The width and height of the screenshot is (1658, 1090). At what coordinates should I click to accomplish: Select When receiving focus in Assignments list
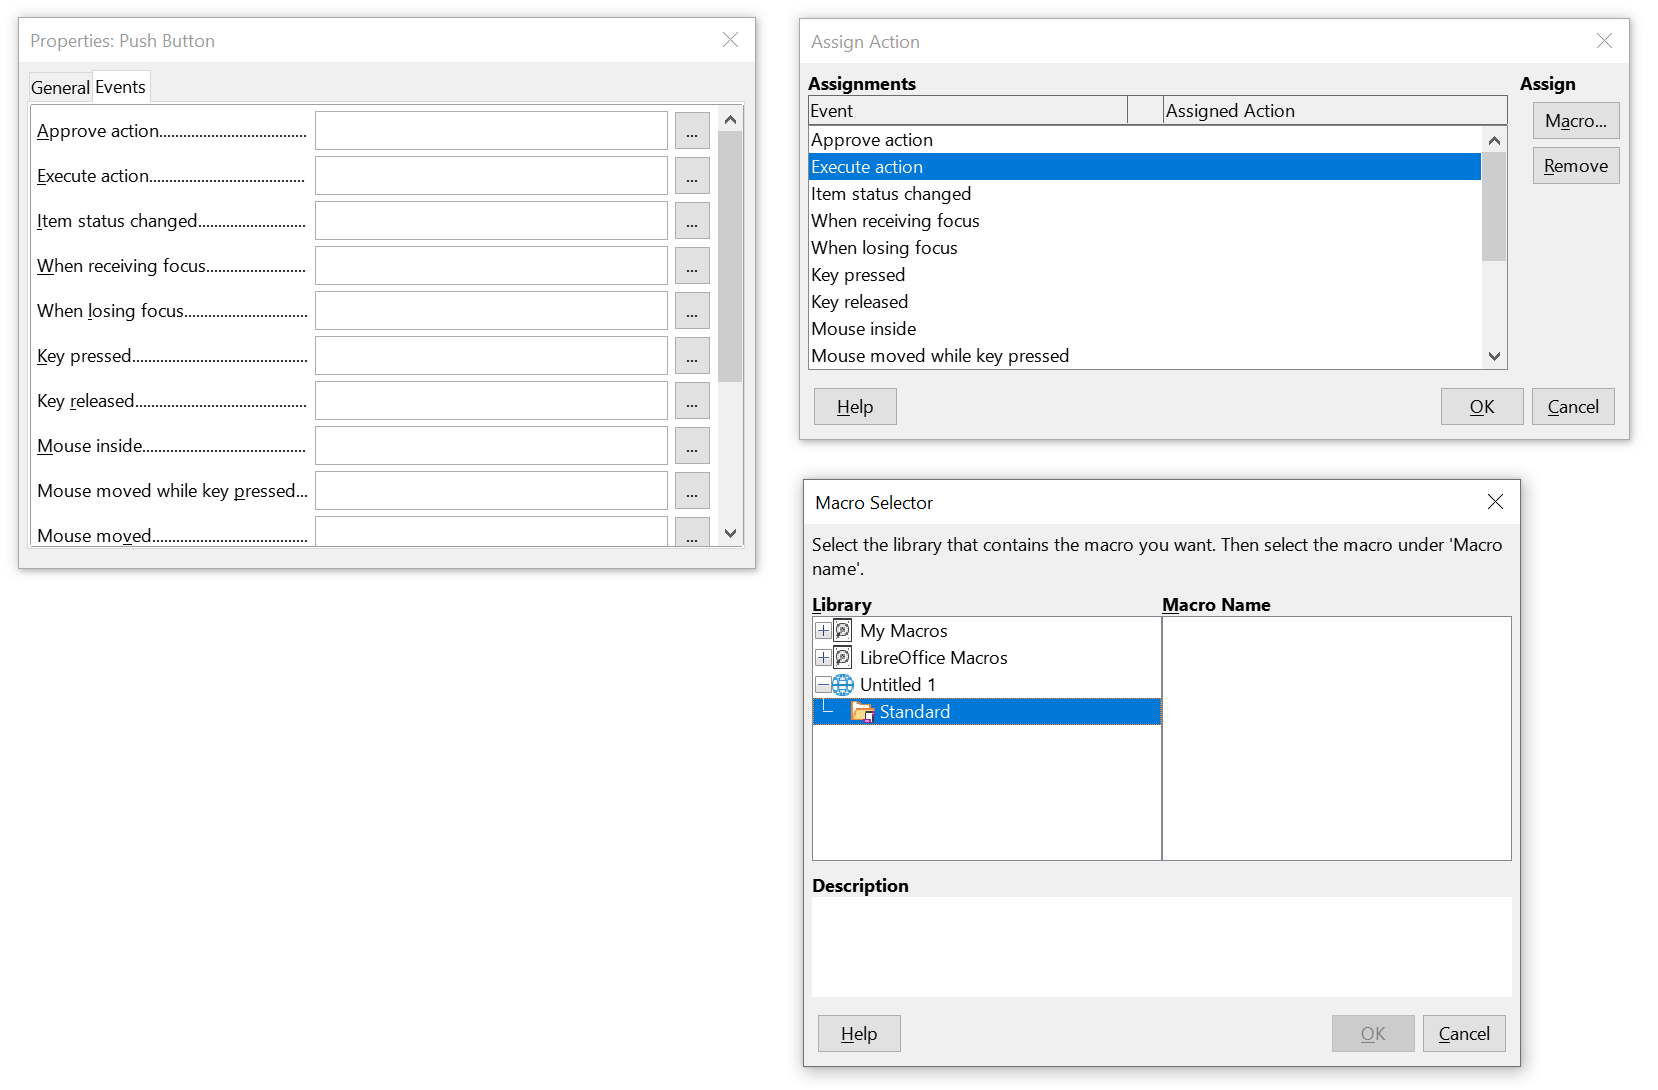[x=1144, y=221]
